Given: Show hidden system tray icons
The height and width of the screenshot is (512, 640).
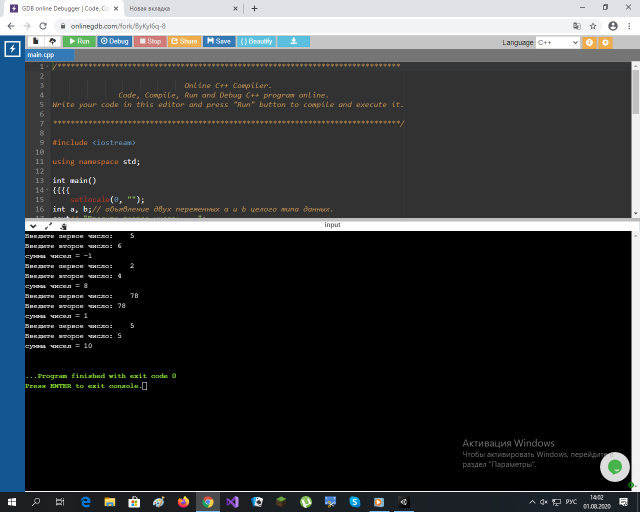Looking at the screenshot, I should click(532, 502).
